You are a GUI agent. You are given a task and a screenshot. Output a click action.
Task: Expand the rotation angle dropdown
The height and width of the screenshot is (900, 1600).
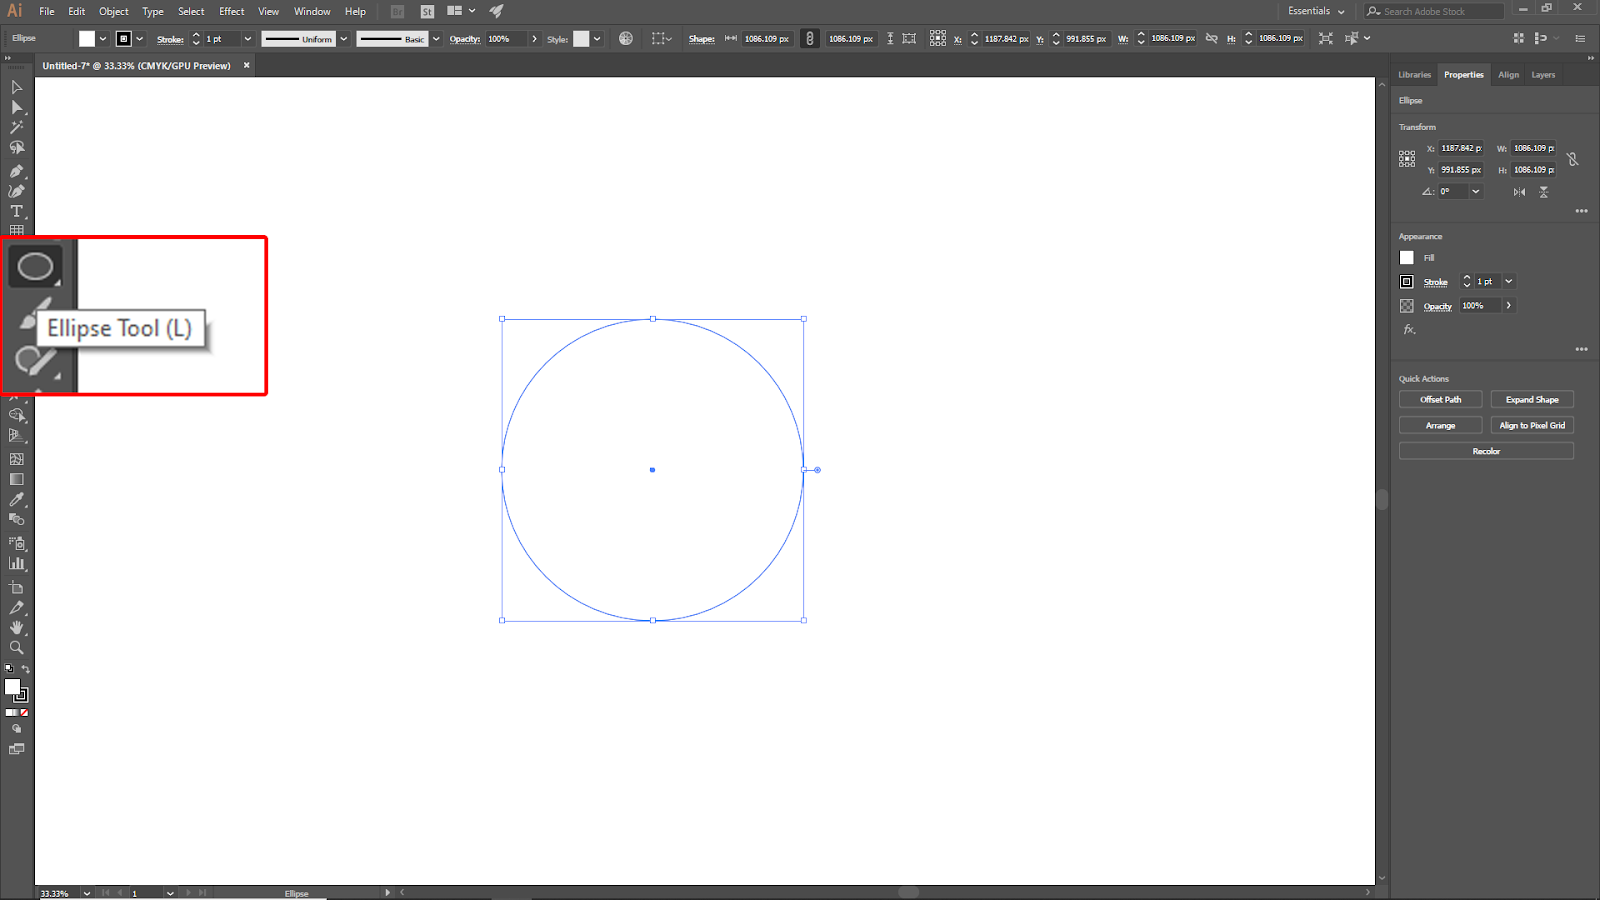coord(1476,191)
